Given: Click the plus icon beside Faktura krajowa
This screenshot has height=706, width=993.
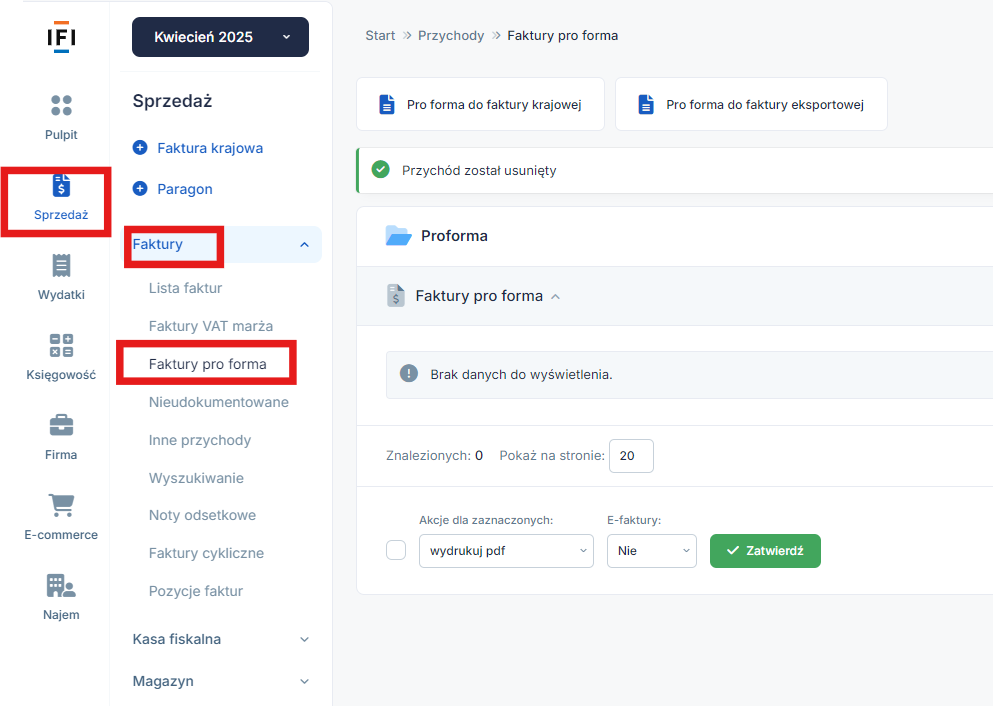Looking at the screenshot, I should [x=140, y=148].
